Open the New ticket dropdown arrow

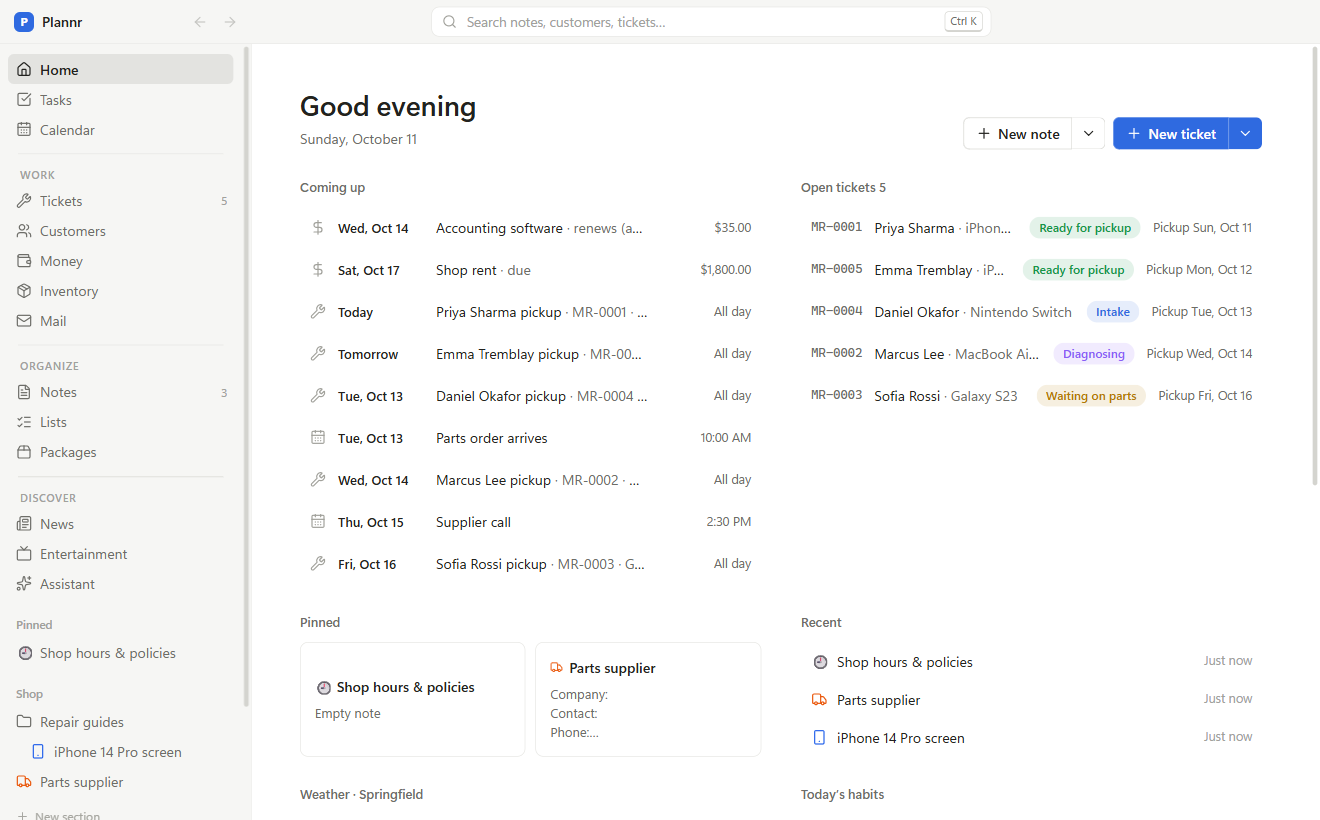click(1245, 134)
